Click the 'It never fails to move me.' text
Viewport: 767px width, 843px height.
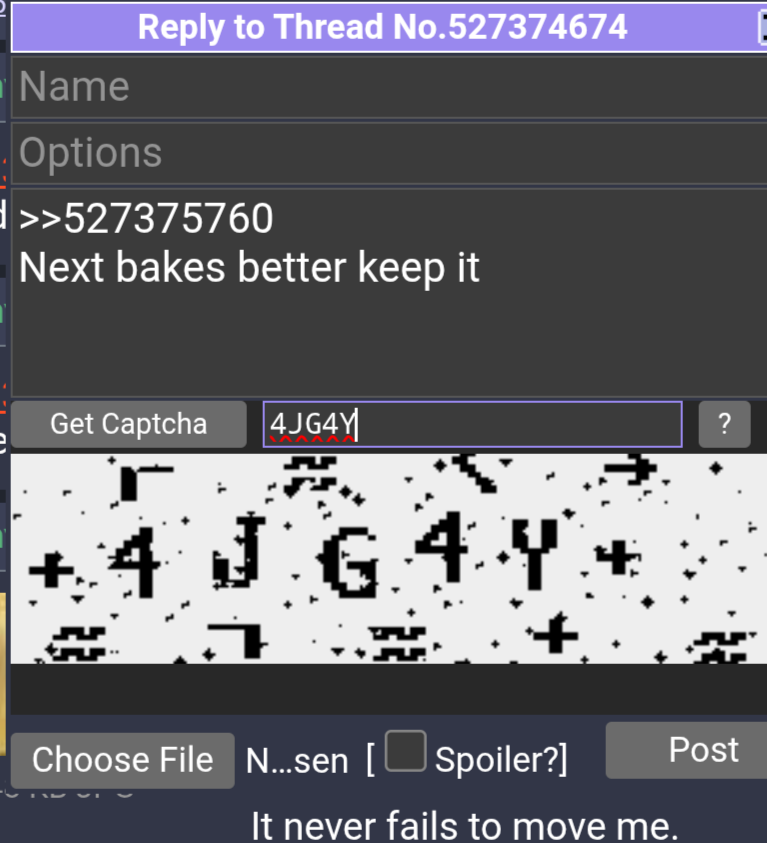click(465, 826)
